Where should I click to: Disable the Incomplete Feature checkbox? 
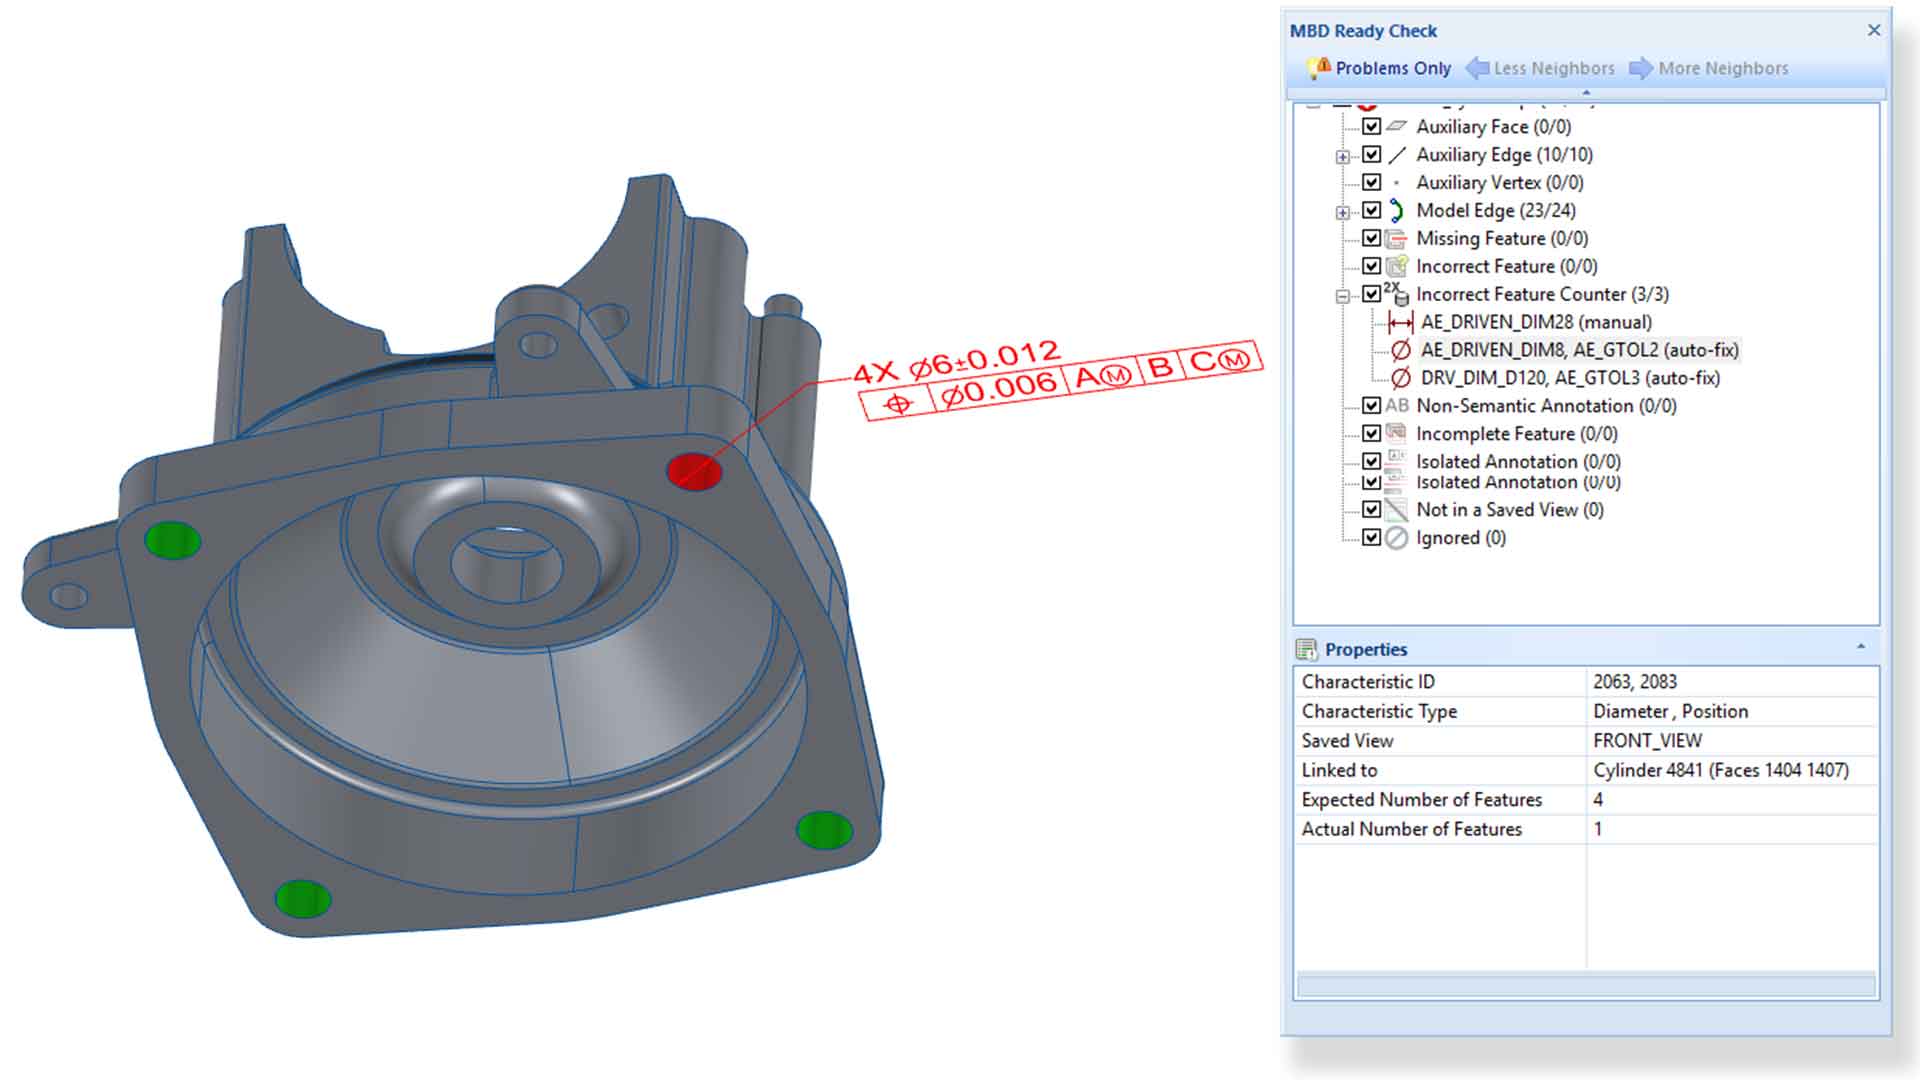point(1372,434)
